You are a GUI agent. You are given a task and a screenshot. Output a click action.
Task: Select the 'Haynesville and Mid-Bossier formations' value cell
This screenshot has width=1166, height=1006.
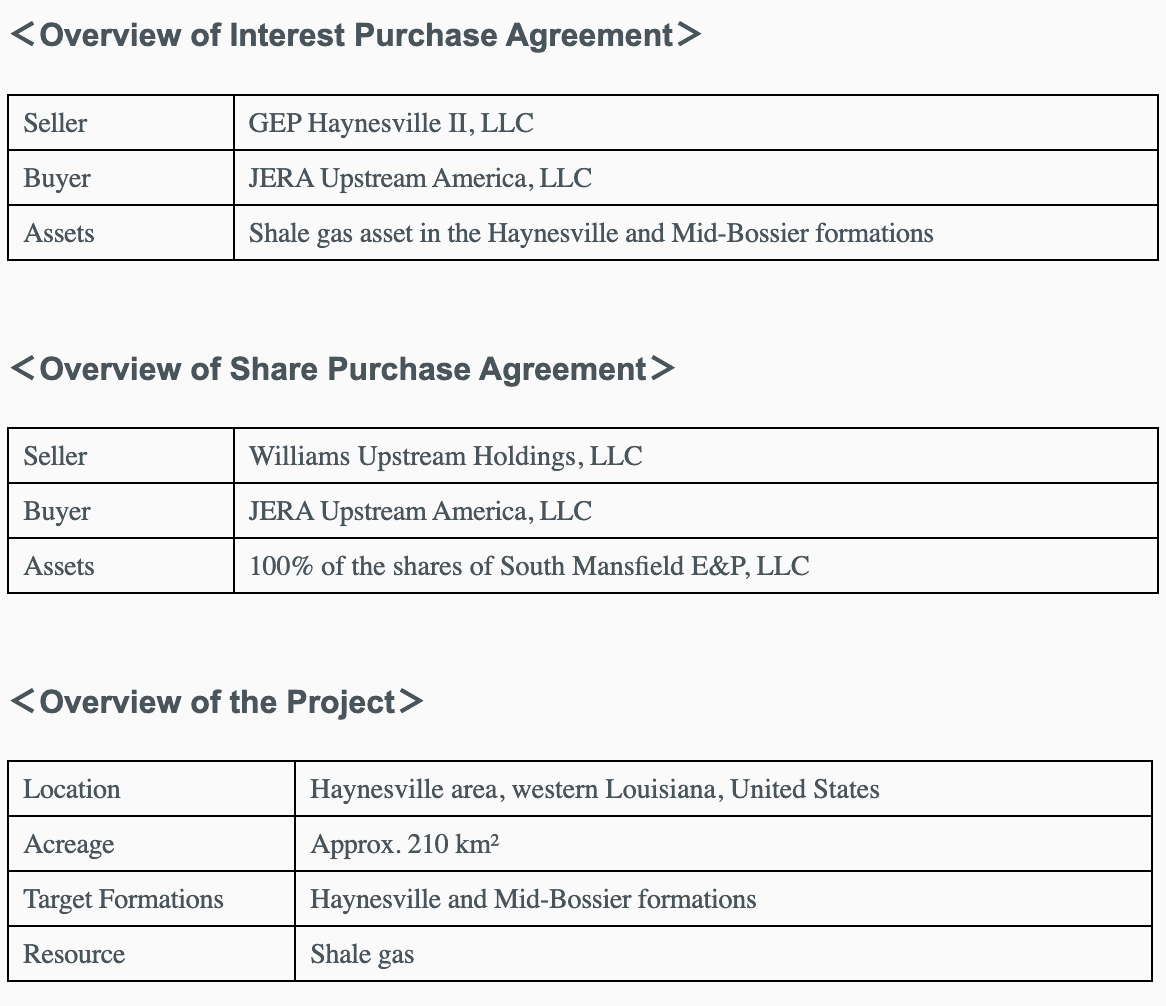533,899
